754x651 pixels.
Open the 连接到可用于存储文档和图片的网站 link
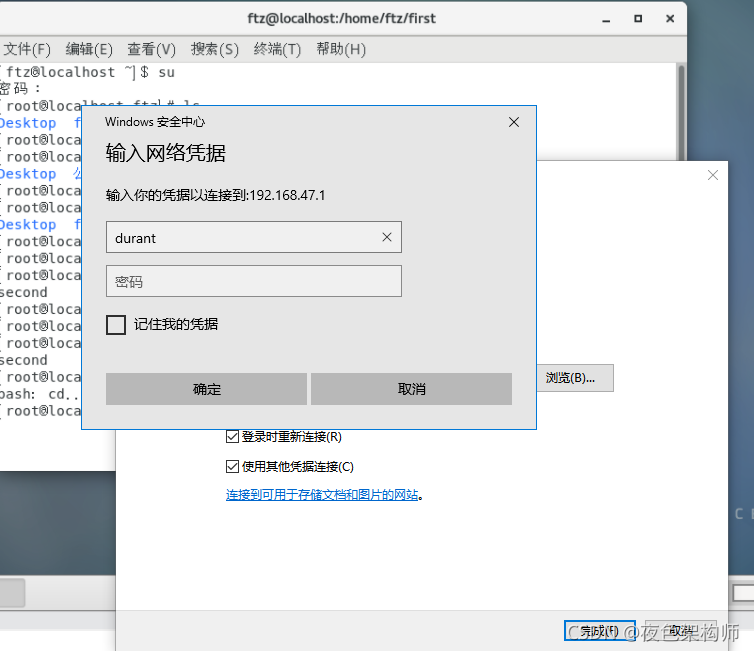click(x=322, y=495)
